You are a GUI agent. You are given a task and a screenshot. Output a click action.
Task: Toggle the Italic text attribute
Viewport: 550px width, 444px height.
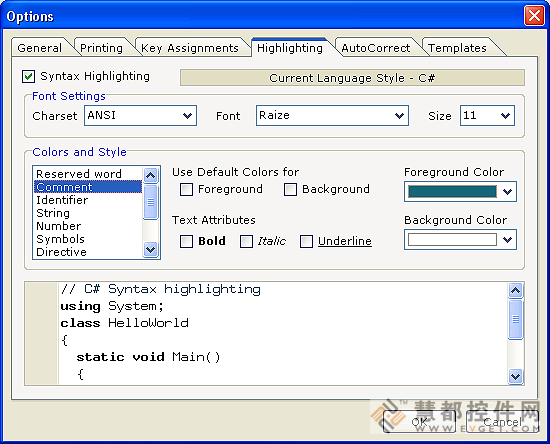click(246, 241)
